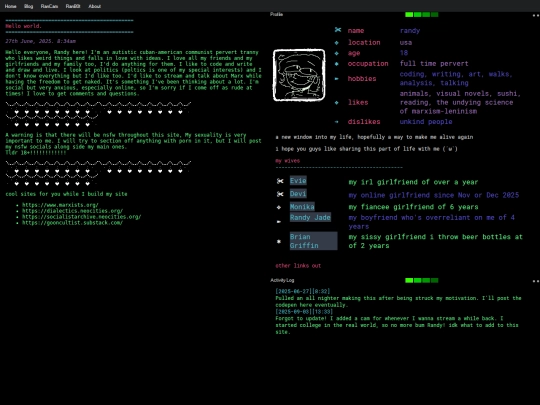This screenshot has height=405, width=540.
Task: Click the green bar in ActivityLog header
Action: point(422,280)
